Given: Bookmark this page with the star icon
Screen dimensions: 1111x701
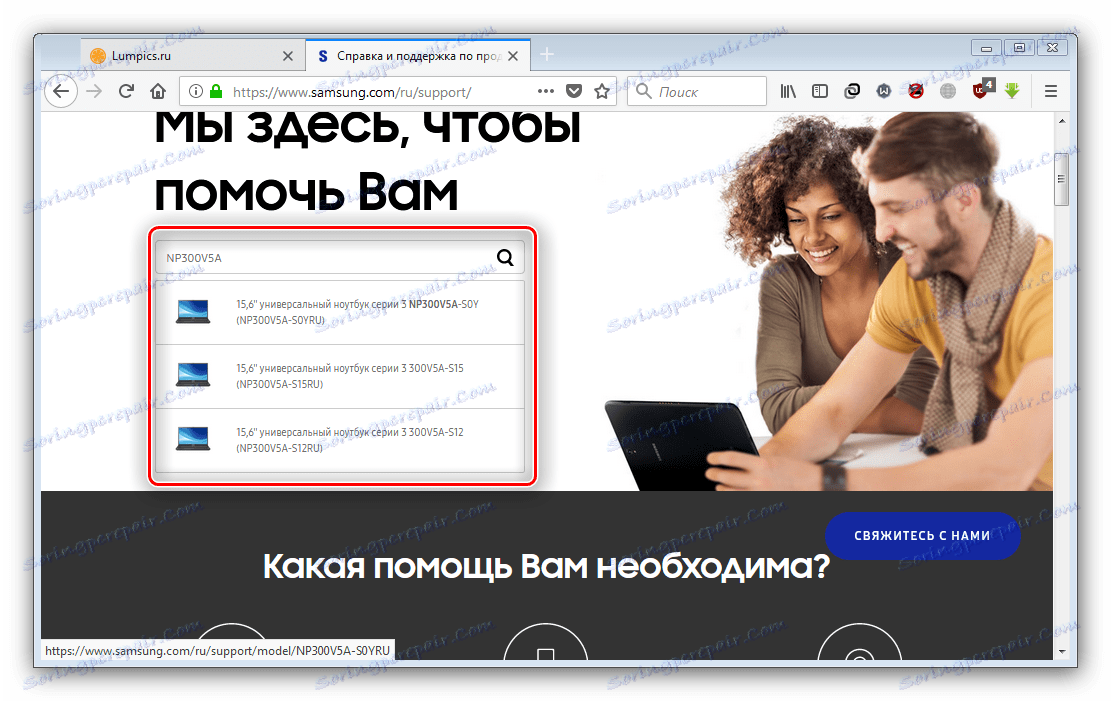Looking at the screenshot, I should click(x=601, y=90).
